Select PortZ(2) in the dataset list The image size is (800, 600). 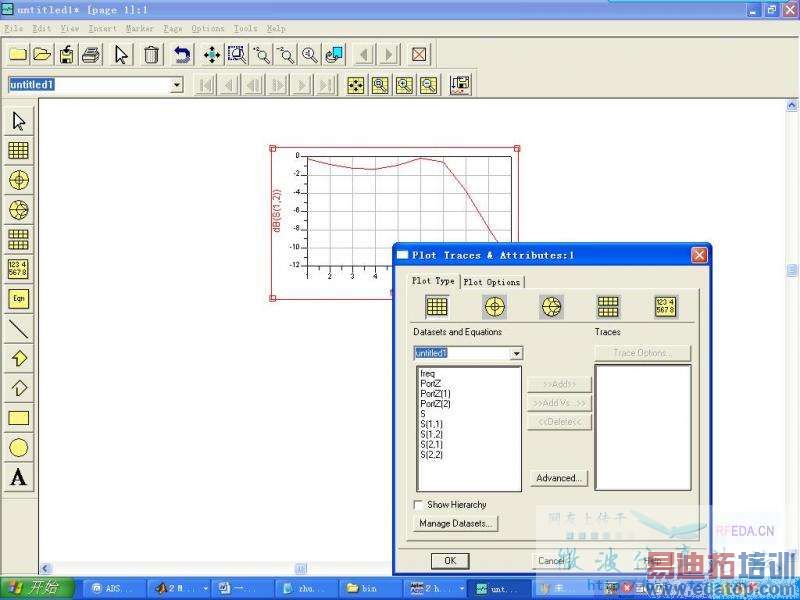[435, 404]
